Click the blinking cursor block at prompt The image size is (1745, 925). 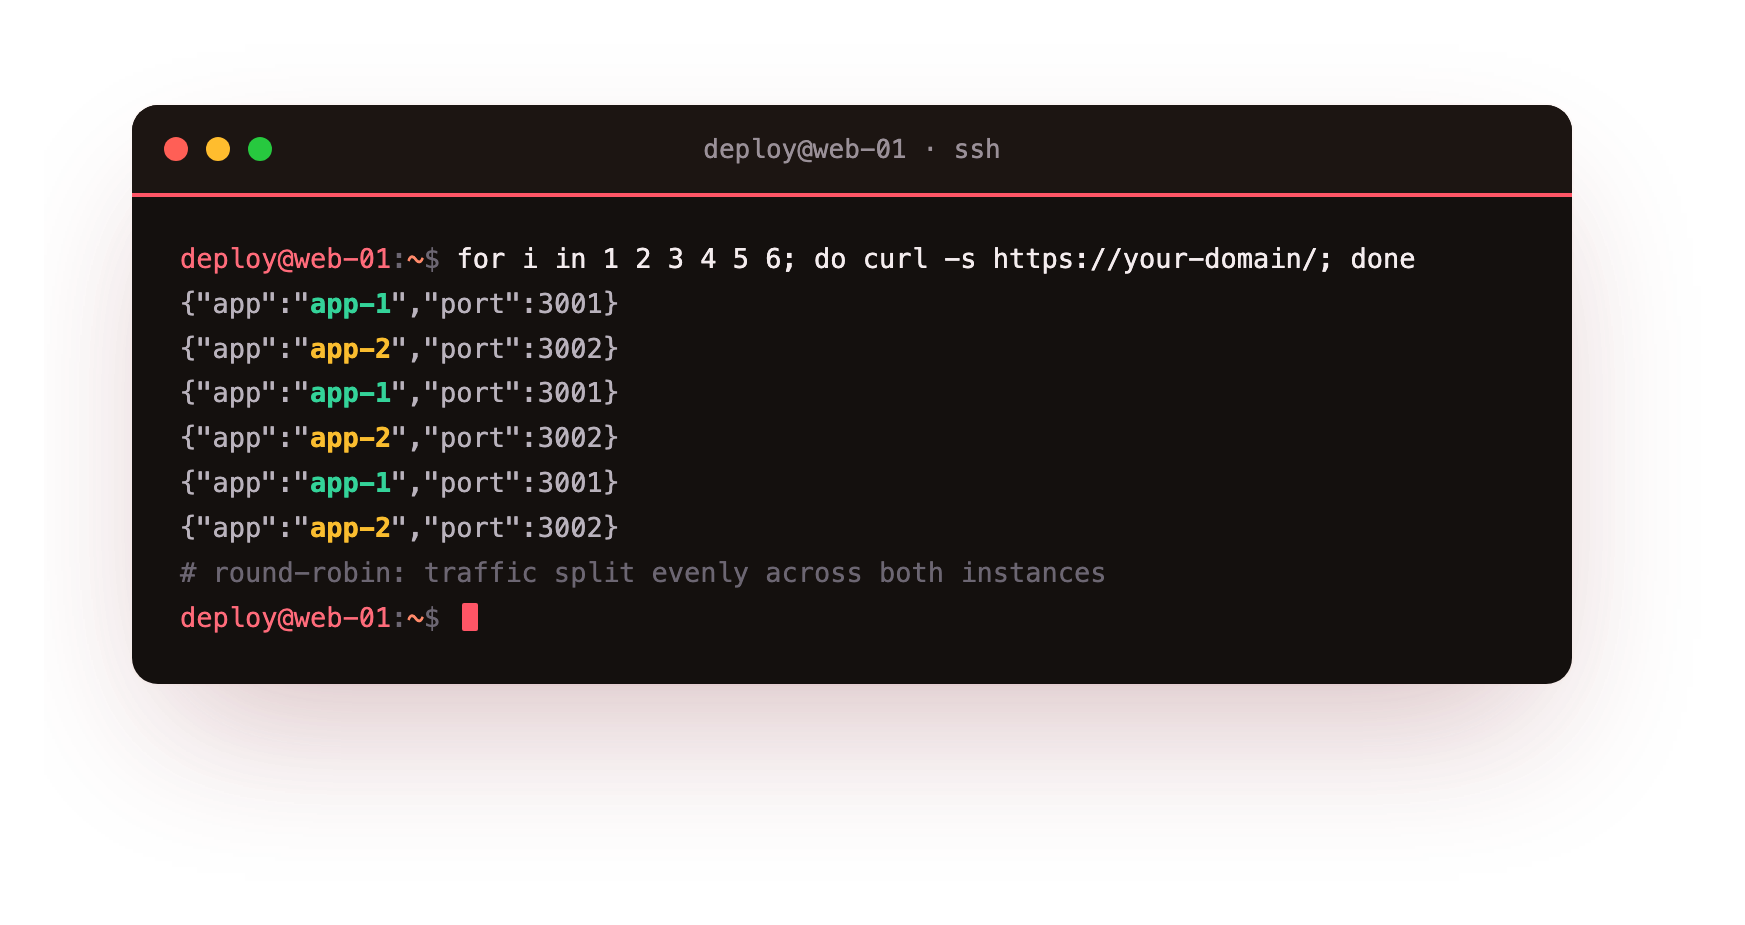(x=470, y=617)
